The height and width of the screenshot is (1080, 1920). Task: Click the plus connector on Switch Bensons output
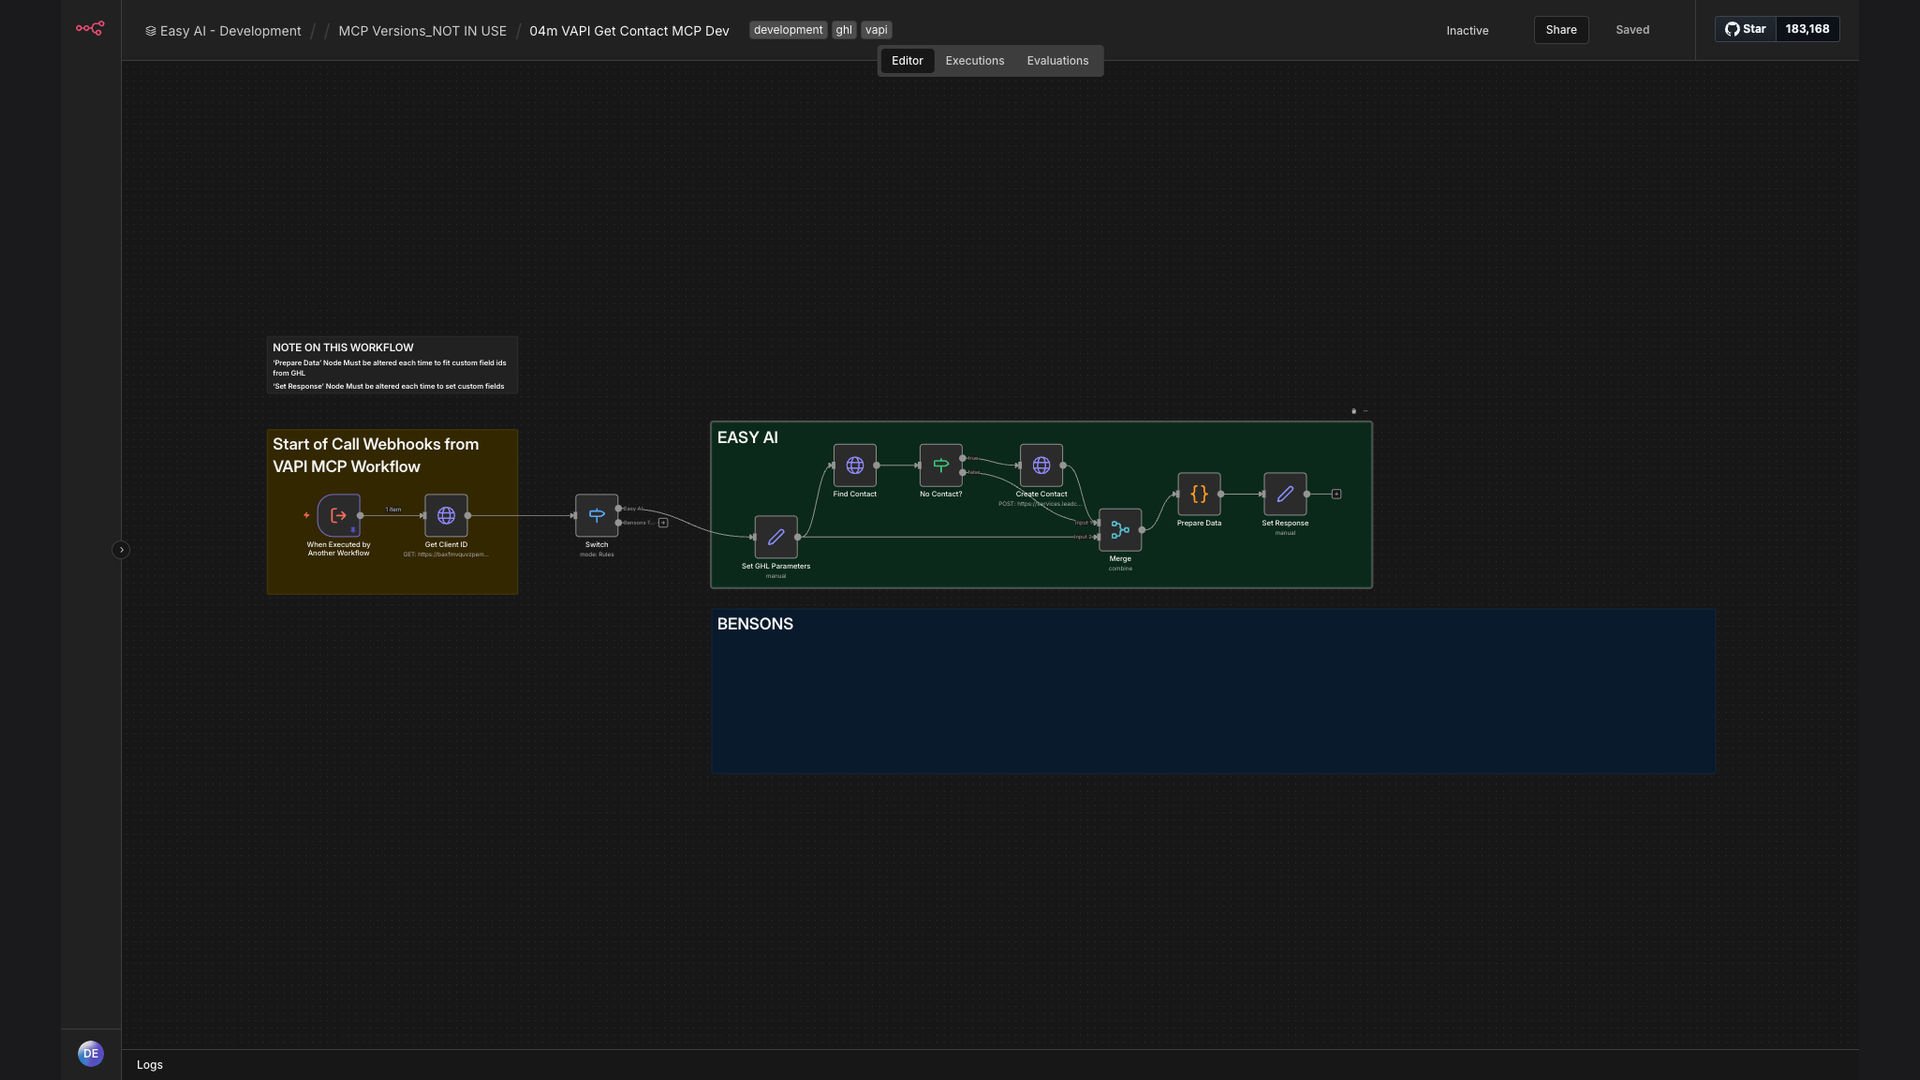[x=663, y=523]
